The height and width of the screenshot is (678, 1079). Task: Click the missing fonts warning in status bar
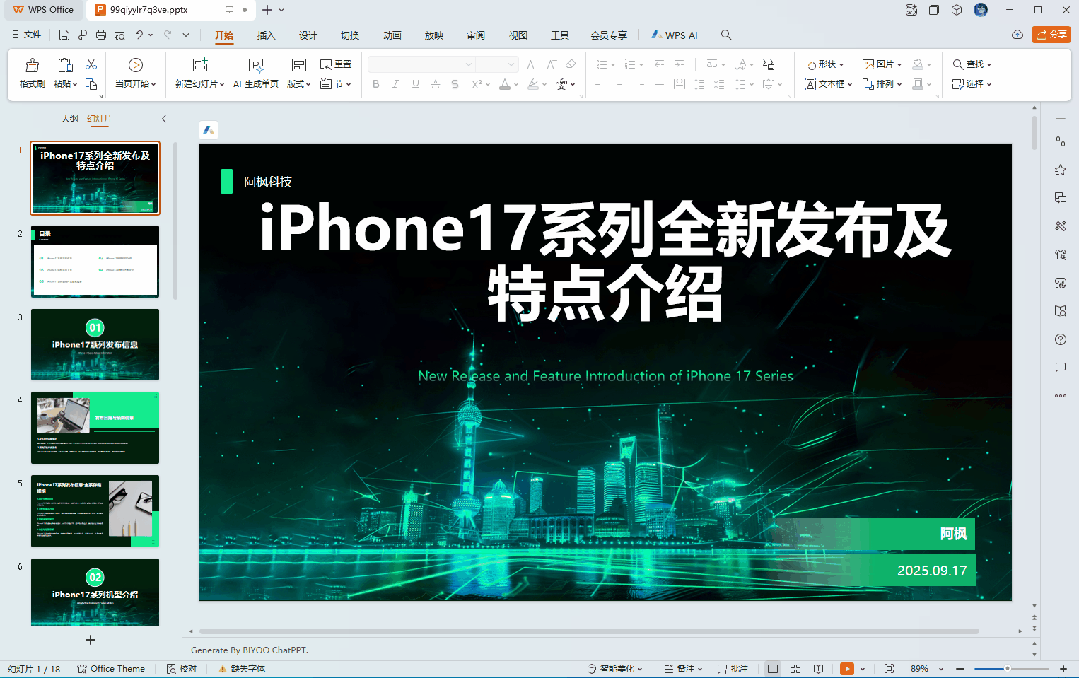click(x=242, y=668)
